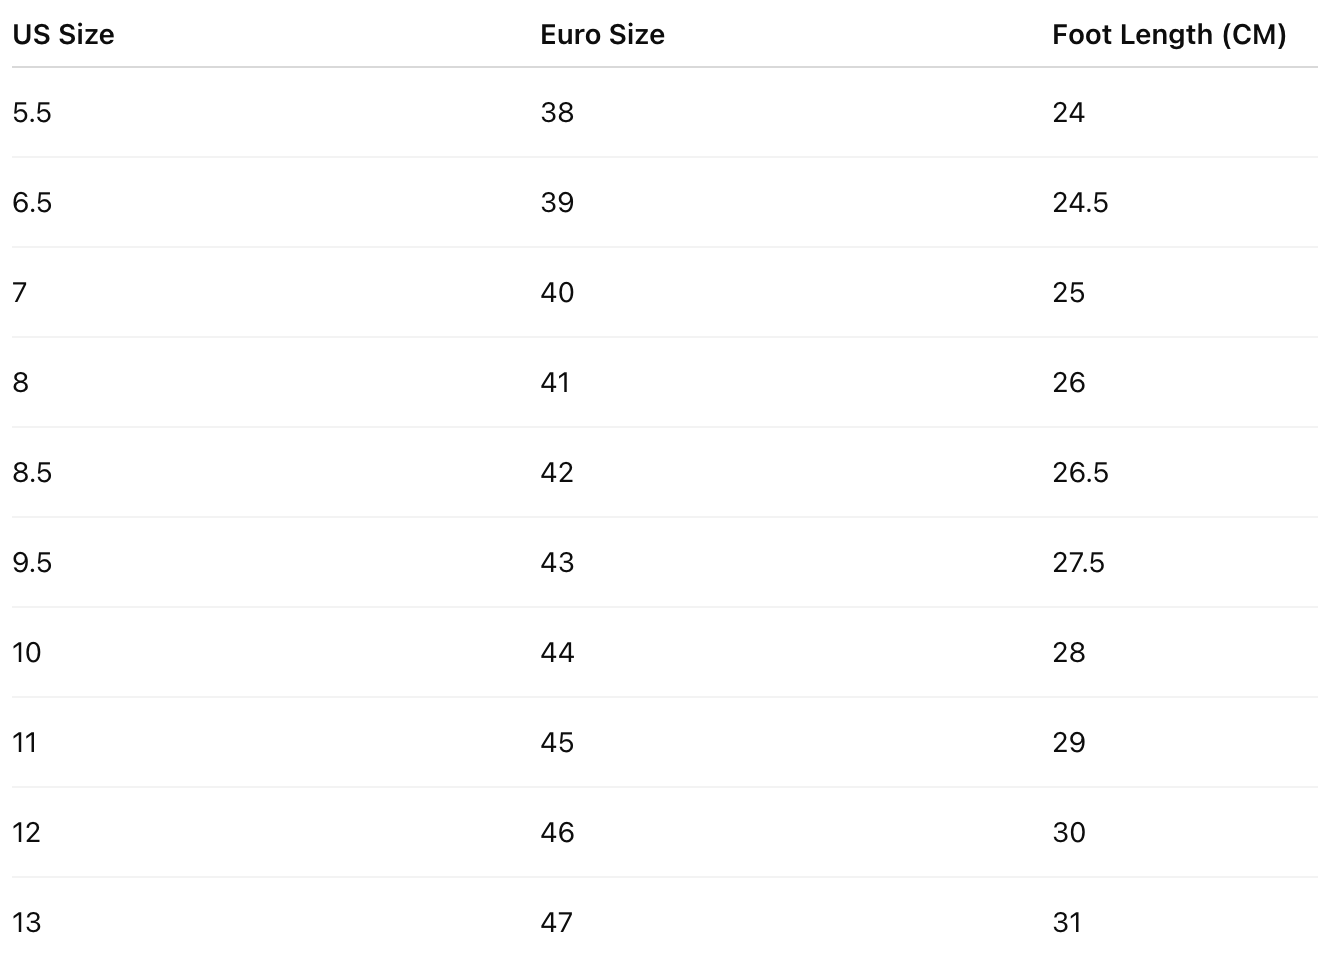Click the Euro size 46 cell
1318x954 pixels.
(557, 832)
